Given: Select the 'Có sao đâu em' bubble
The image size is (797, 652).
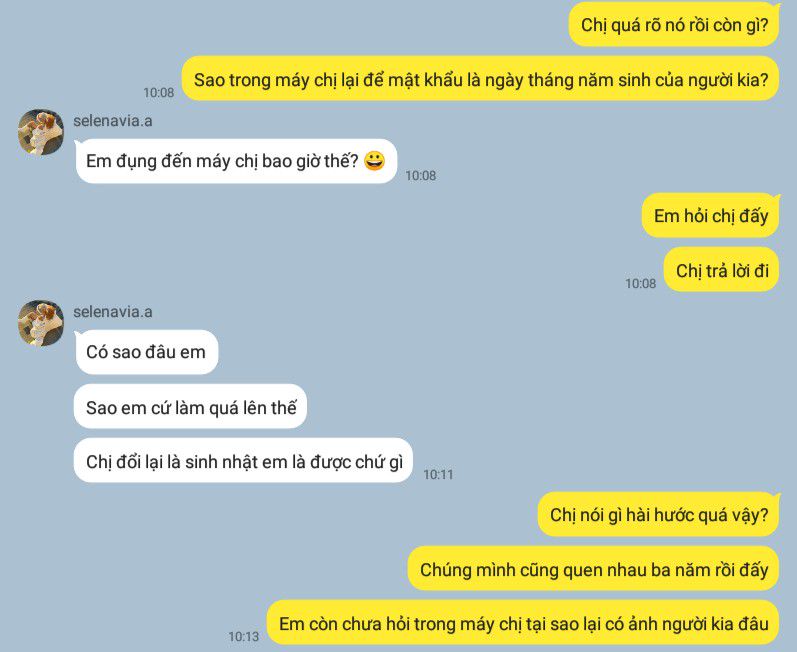Looking at the screenshot, I should pyautogui.click(x=146, y=352).
